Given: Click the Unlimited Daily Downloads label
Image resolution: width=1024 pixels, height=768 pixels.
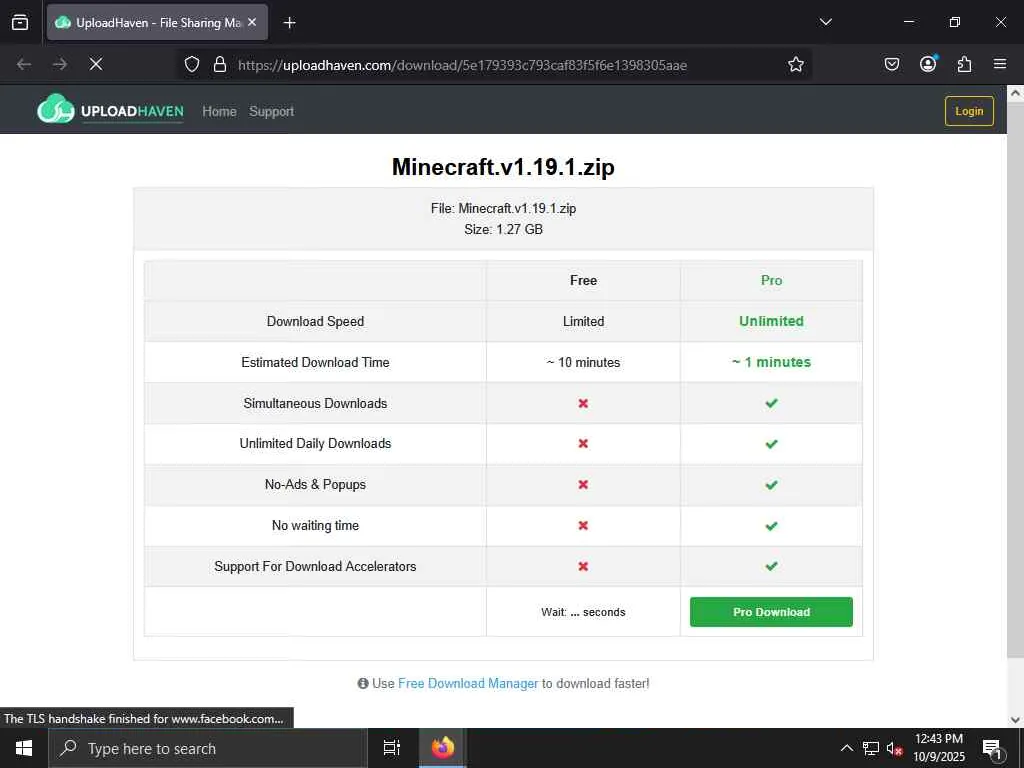Looking at the screenshot, I should click(x=315, y=443).
